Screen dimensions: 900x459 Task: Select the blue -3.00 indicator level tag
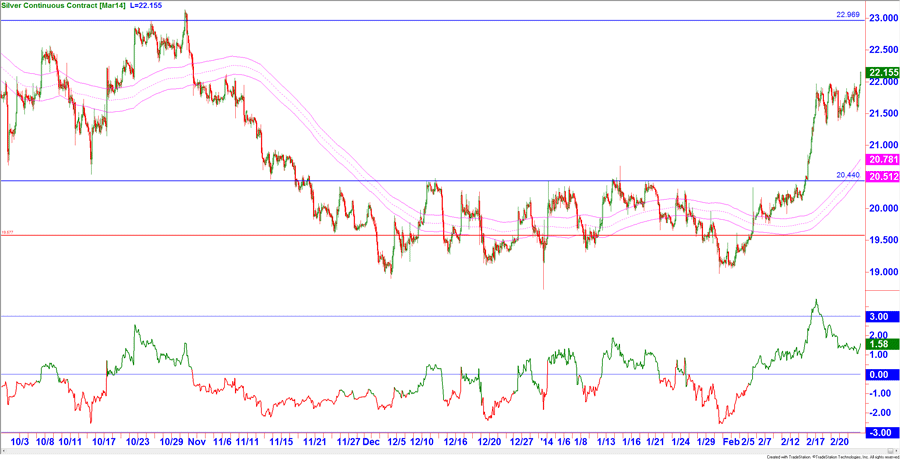tap(881, 432)
